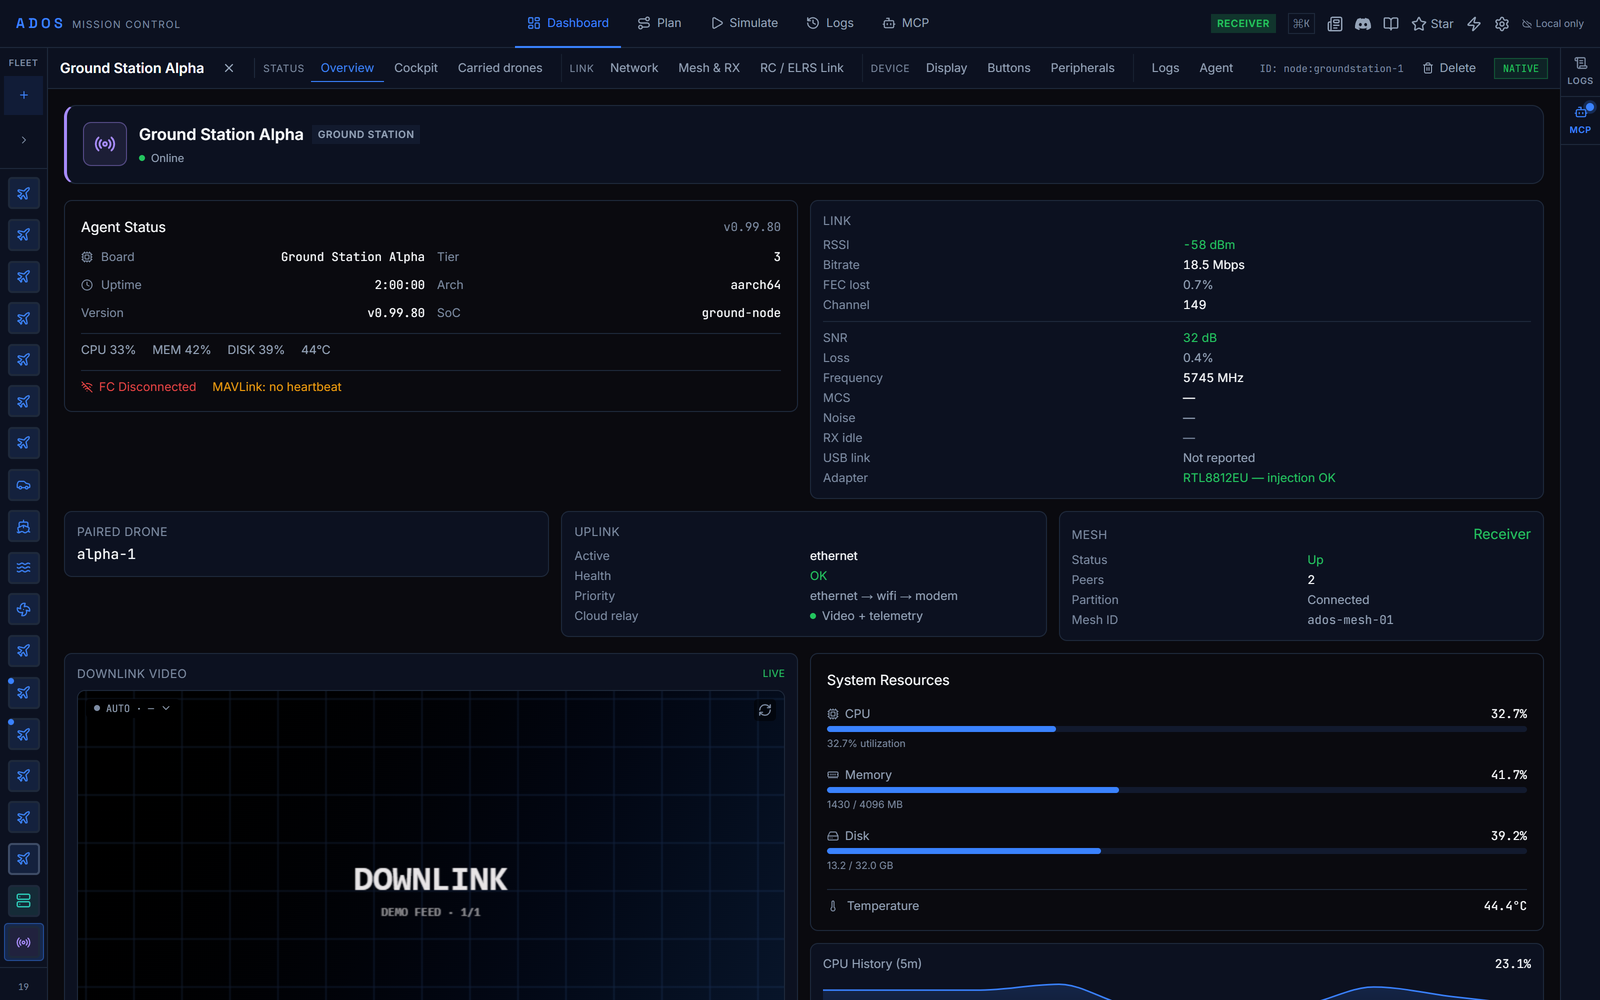Click the CPU usage progress bar
Viewport: 1600px width, 1000px height.
[x=1177, y=729]
